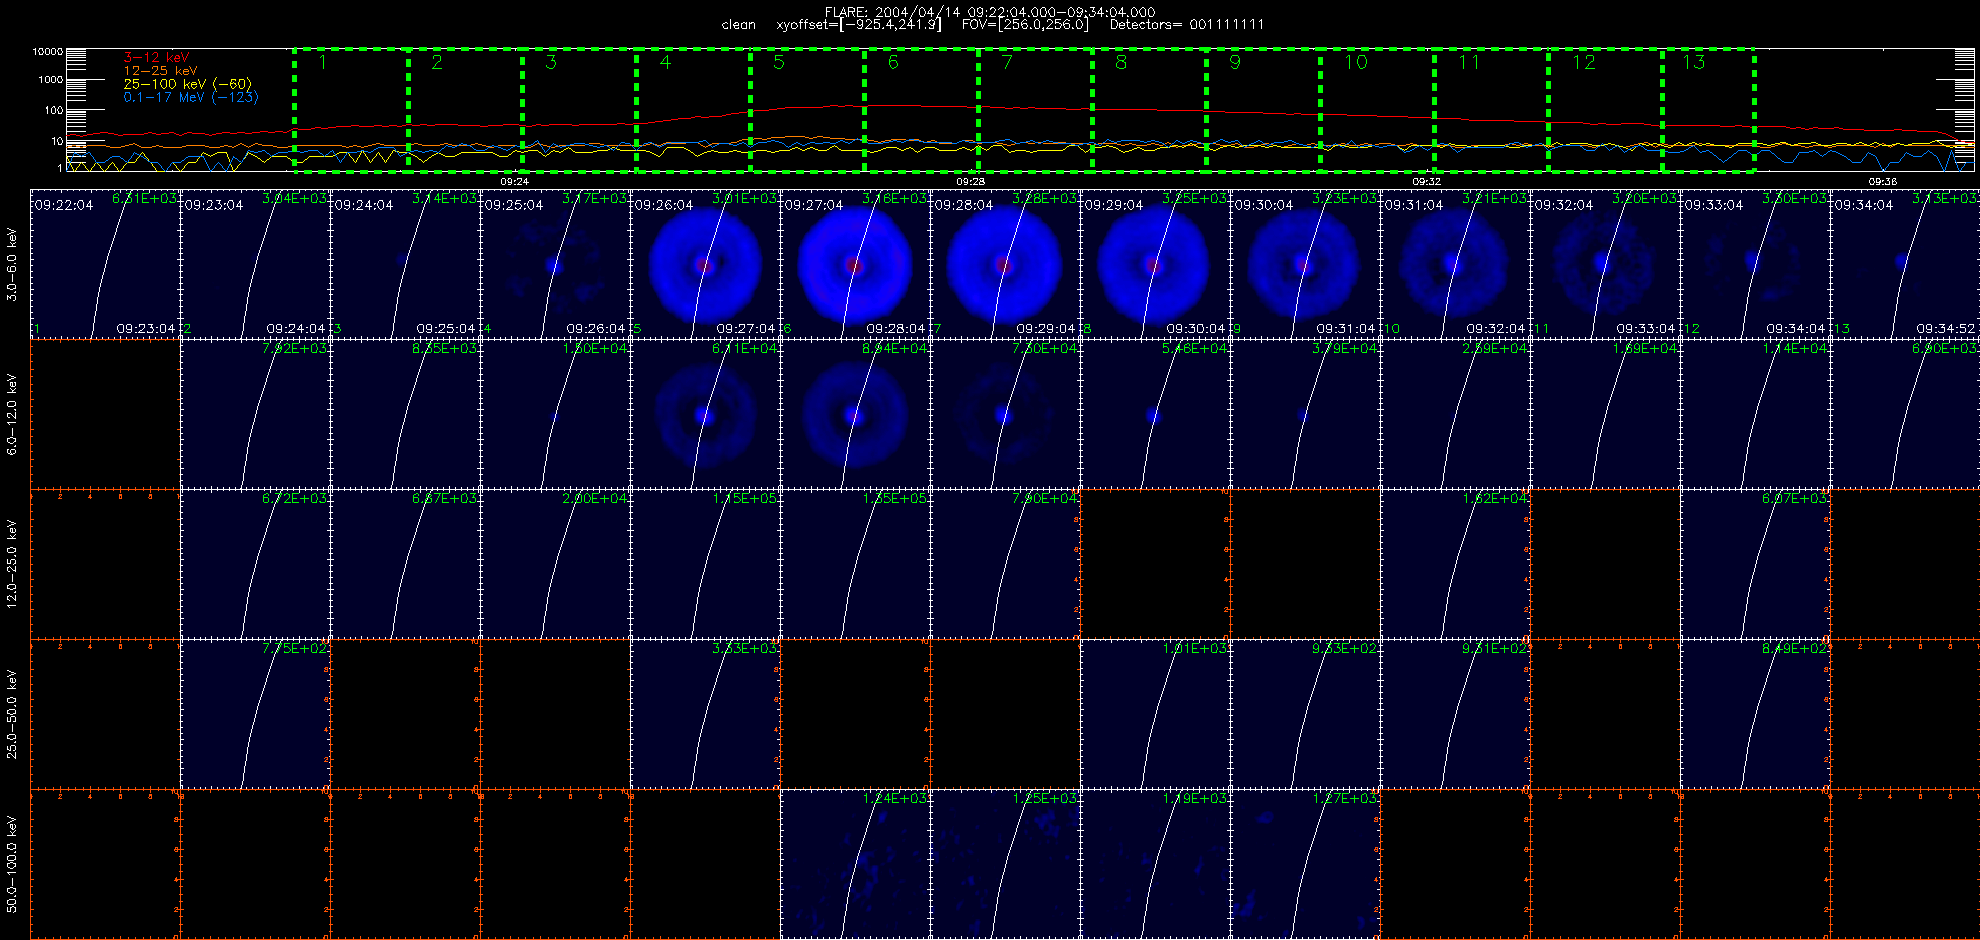Image resolution: width=1980 pixels, height=940 pixels.
Task: Open the 6.0-12.0 keV image labeled 5.46E+04
Action: (1155, 414)
